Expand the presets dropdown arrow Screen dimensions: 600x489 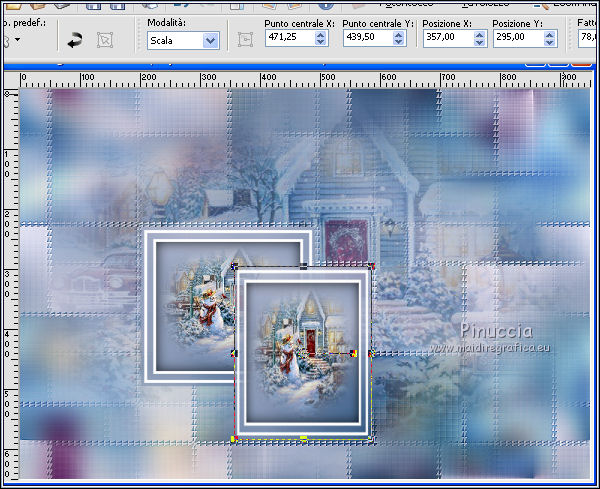pyautogui.click(x=18, y=39)
